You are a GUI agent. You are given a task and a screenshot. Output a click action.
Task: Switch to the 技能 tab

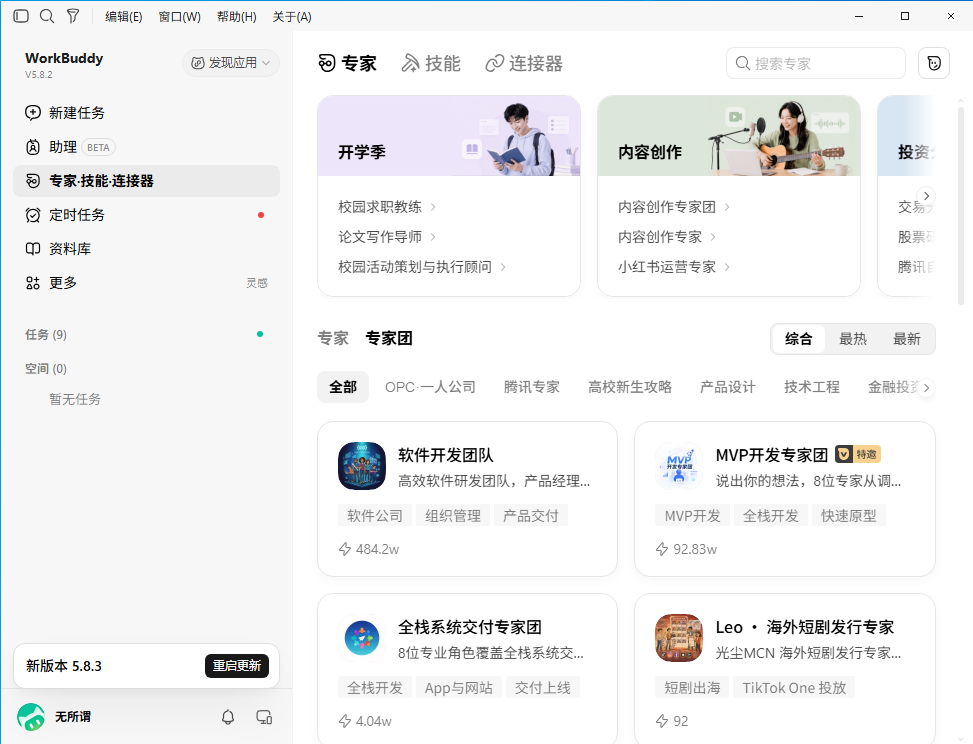[431, 63]
